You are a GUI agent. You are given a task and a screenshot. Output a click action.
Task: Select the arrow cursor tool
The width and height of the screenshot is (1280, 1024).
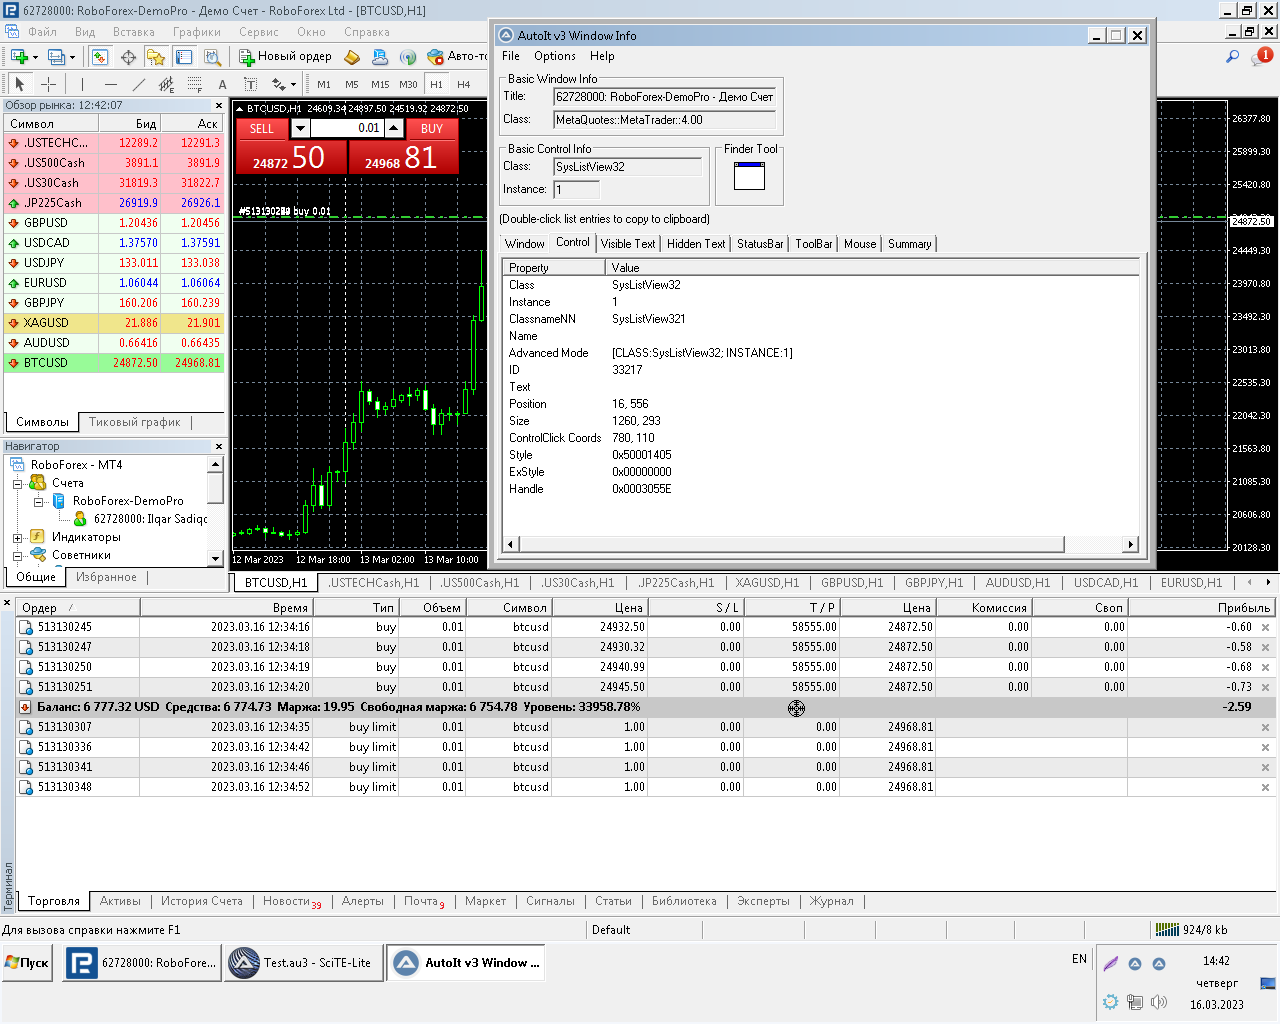pos(20,84)
